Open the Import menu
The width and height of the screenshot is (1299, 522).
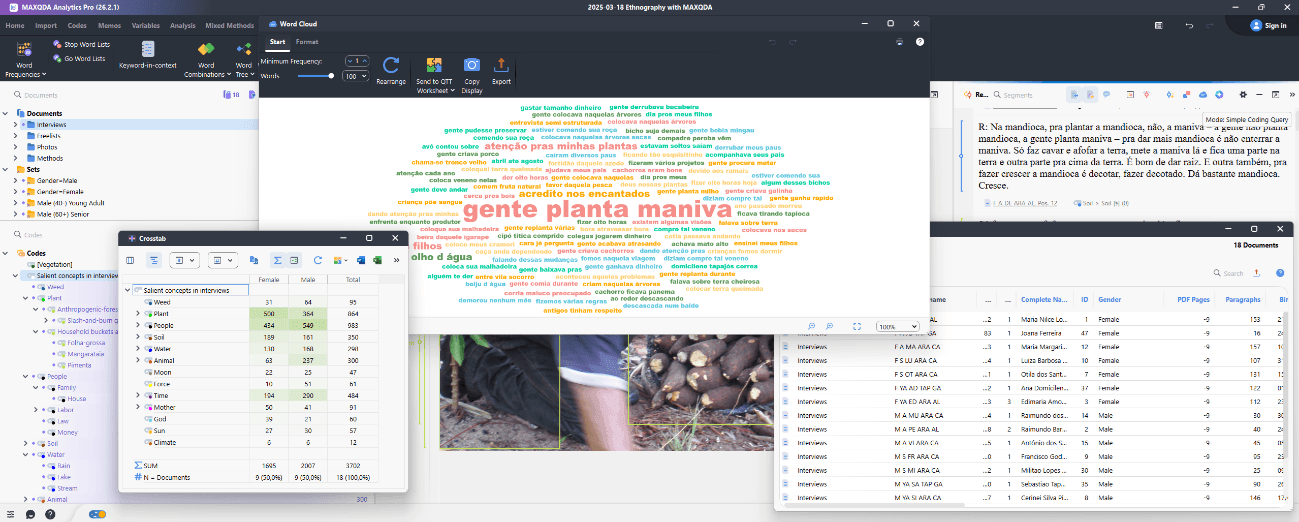point(45,25)
